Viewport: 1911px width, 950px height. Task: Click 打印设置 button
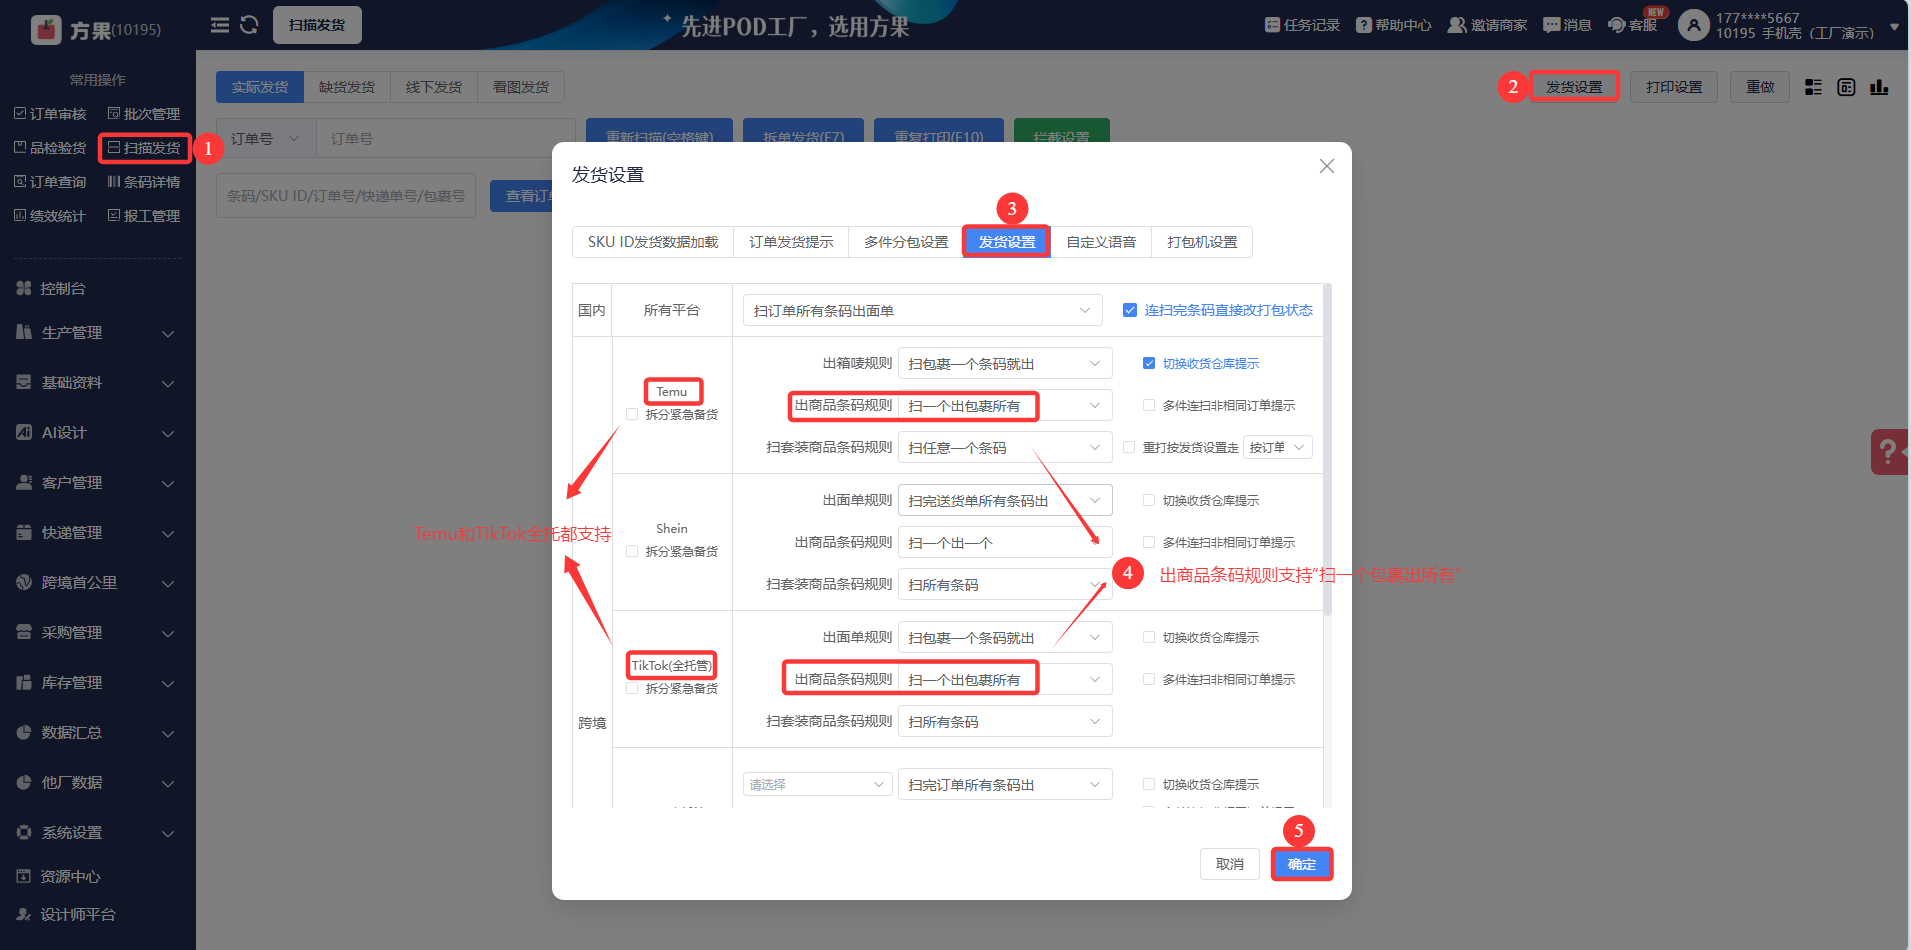(1674, 87)
